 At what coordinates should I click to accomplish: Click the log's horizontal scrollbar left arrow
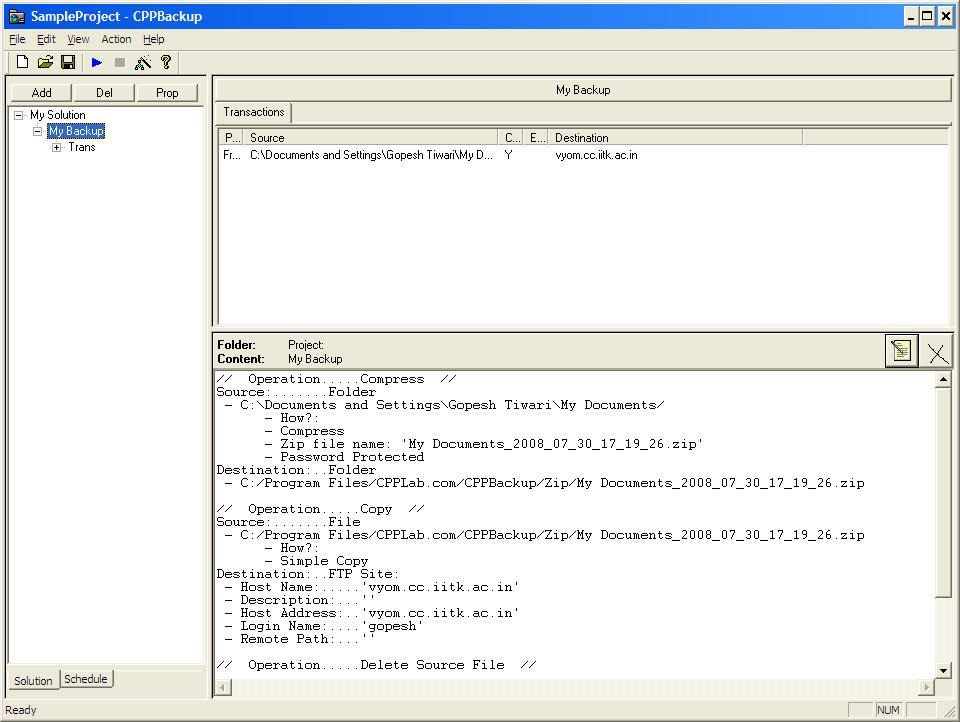tap(223, 687)
